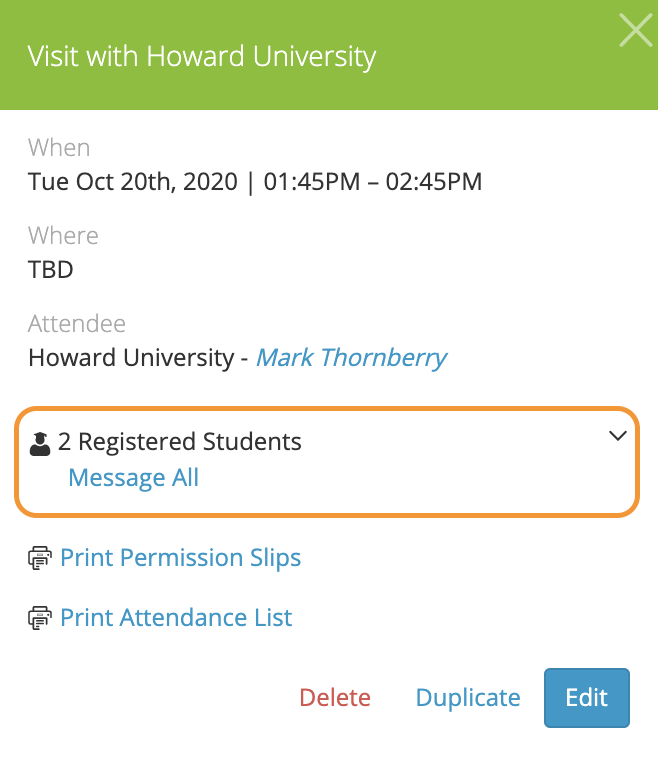Viewport: 658px width, 768px height.
Task: Delete this Howard University visit
Action: (335, 697)
